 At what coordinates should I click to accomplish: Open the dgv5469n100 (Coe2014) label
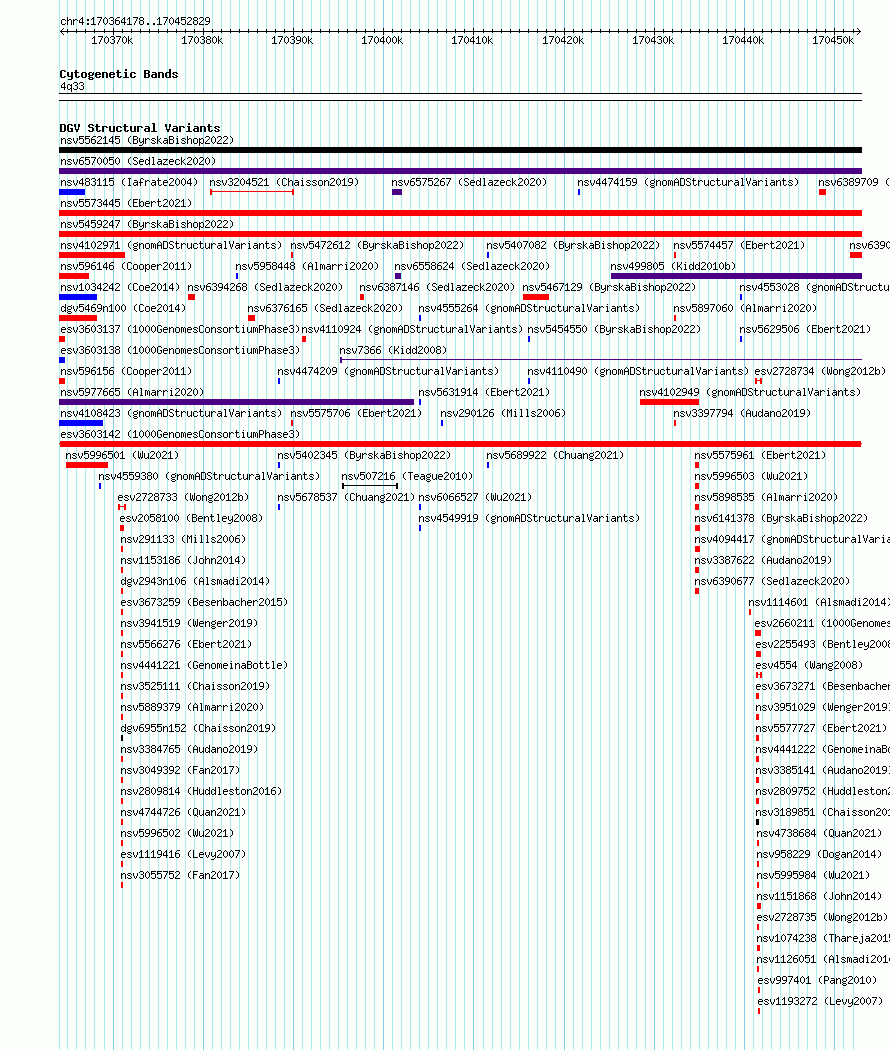click(x=123, y=308)
